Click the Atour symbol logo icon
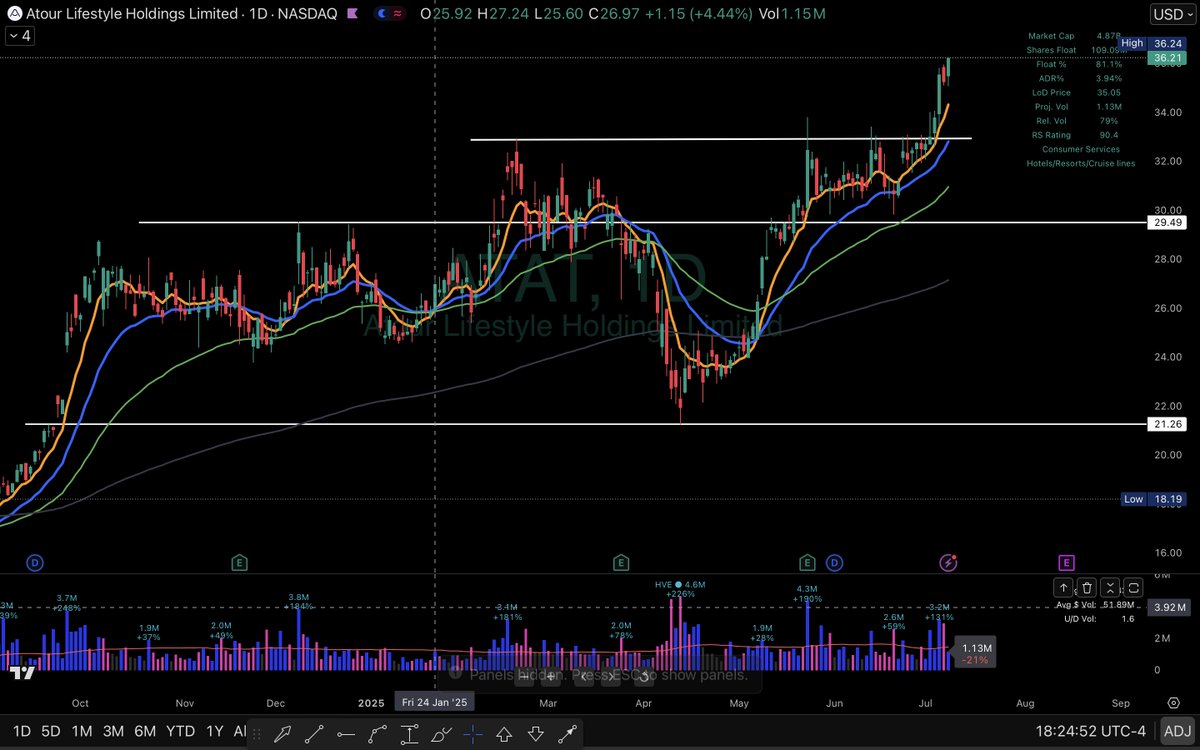The image size is (1200, 750). coord(13,14)
